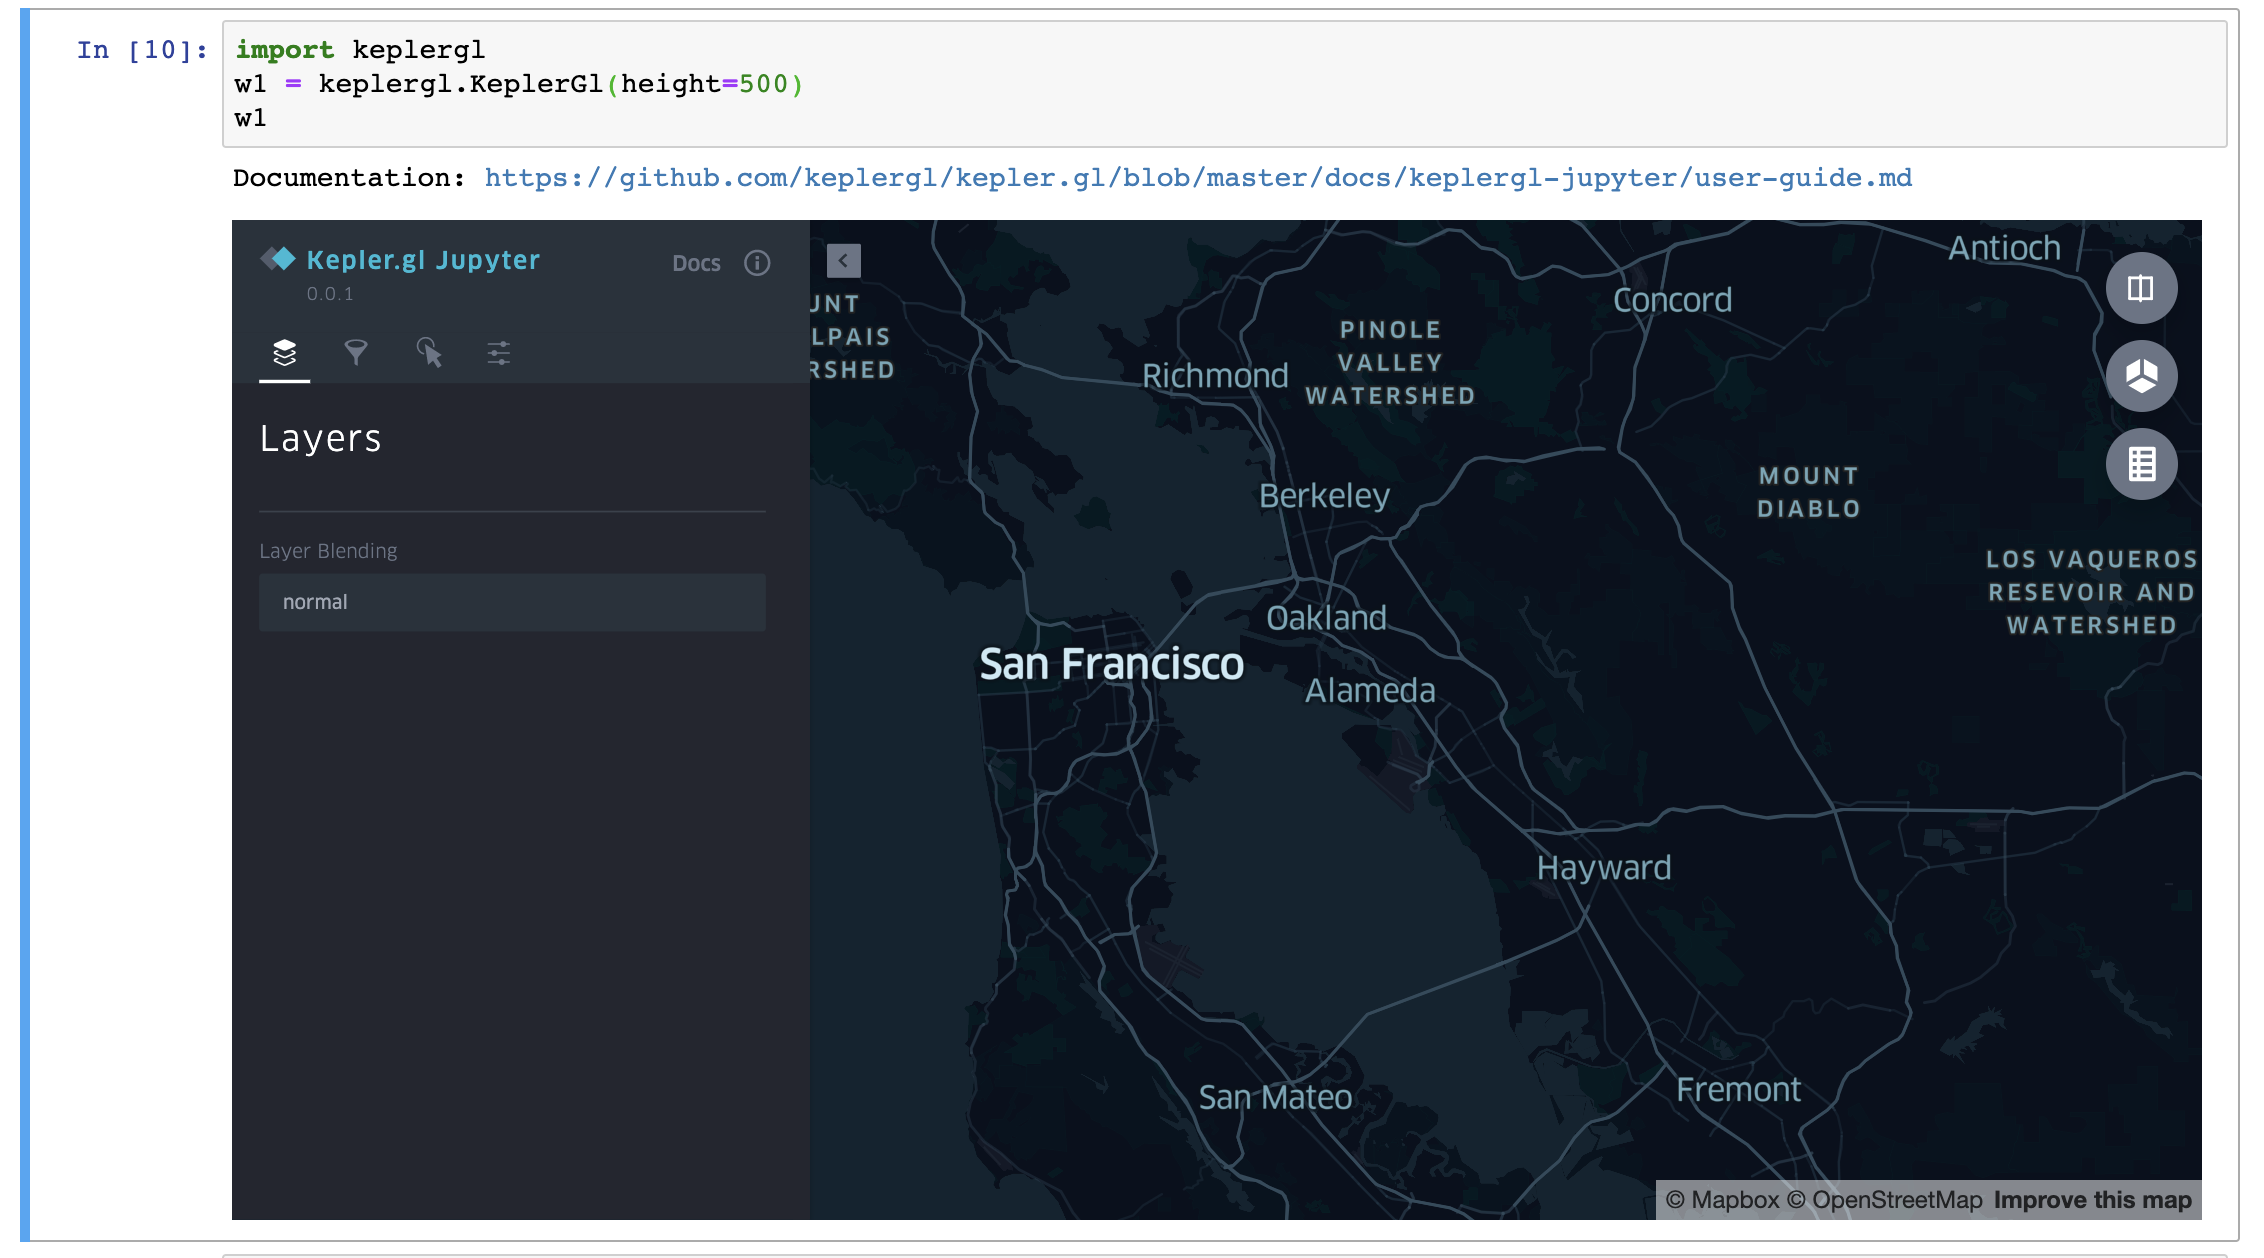Open Base map settings sliders tab
Image resolution: width=2264 pixels, height=1258 pixels.
click(498, 352)
